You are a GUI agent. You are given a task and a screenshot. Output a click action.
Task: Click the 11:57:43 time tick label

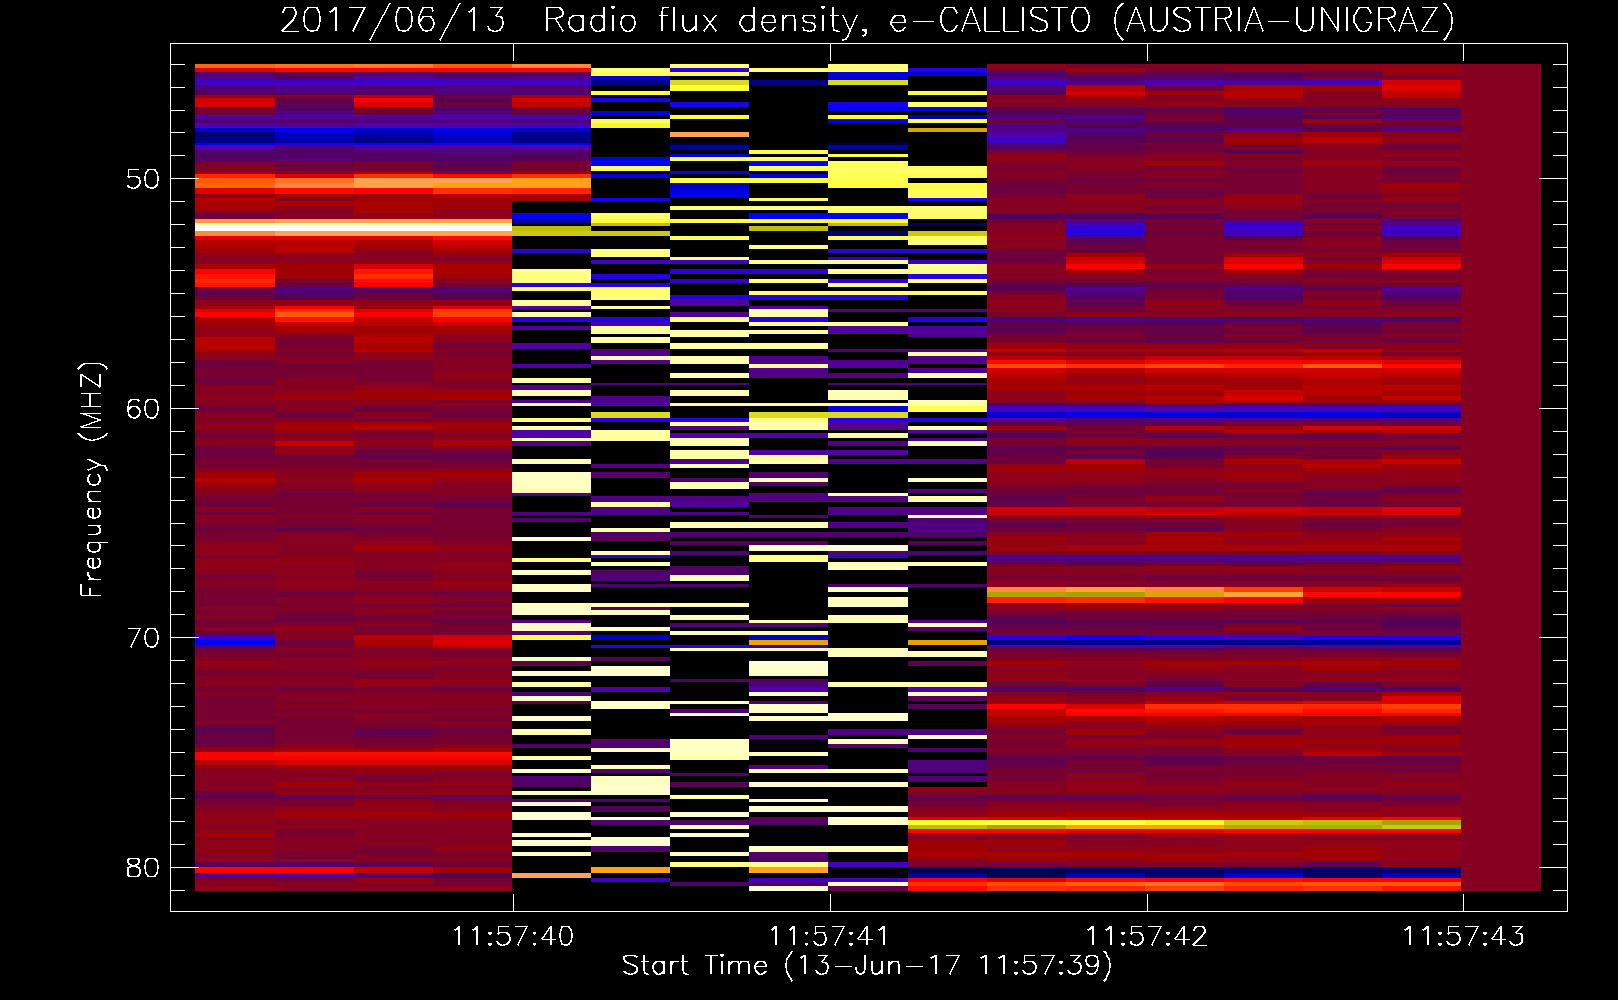pos(1463,936)
